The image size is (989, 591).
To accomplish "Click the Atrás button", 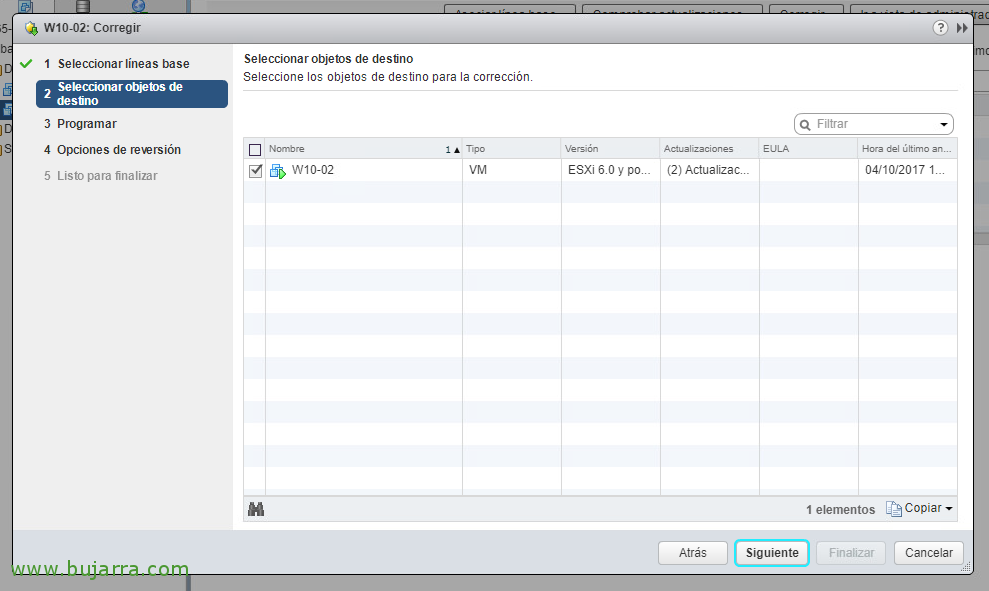I will coord(693,553).
